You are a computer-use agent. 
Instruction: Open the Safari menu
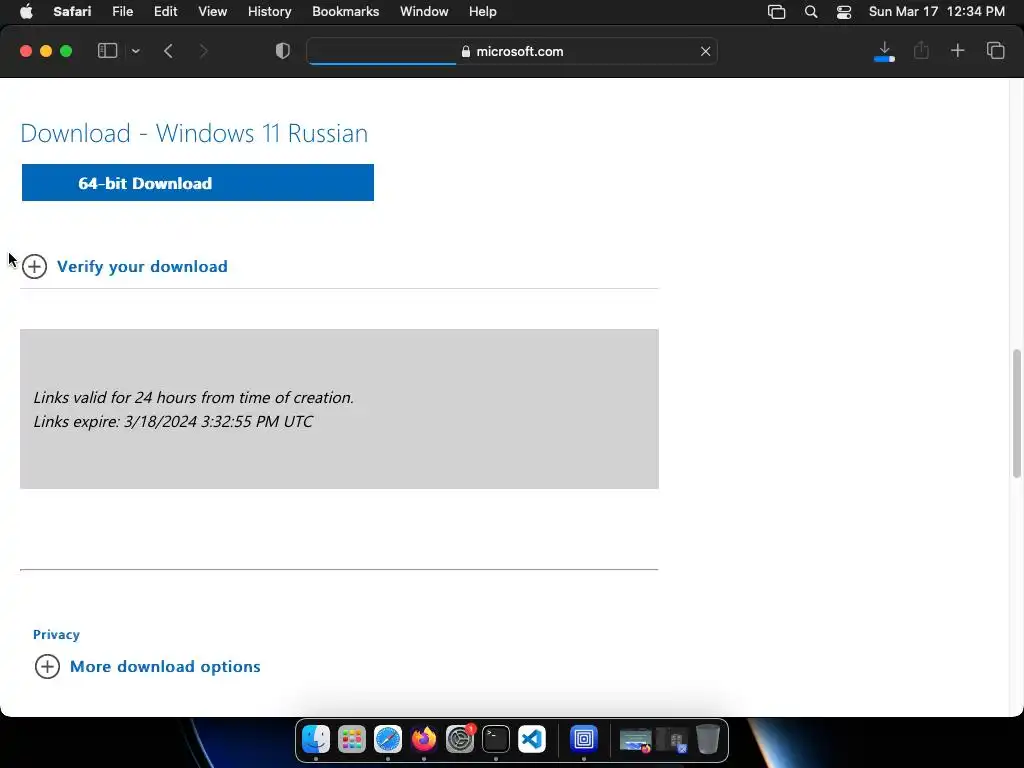point(72,12)
